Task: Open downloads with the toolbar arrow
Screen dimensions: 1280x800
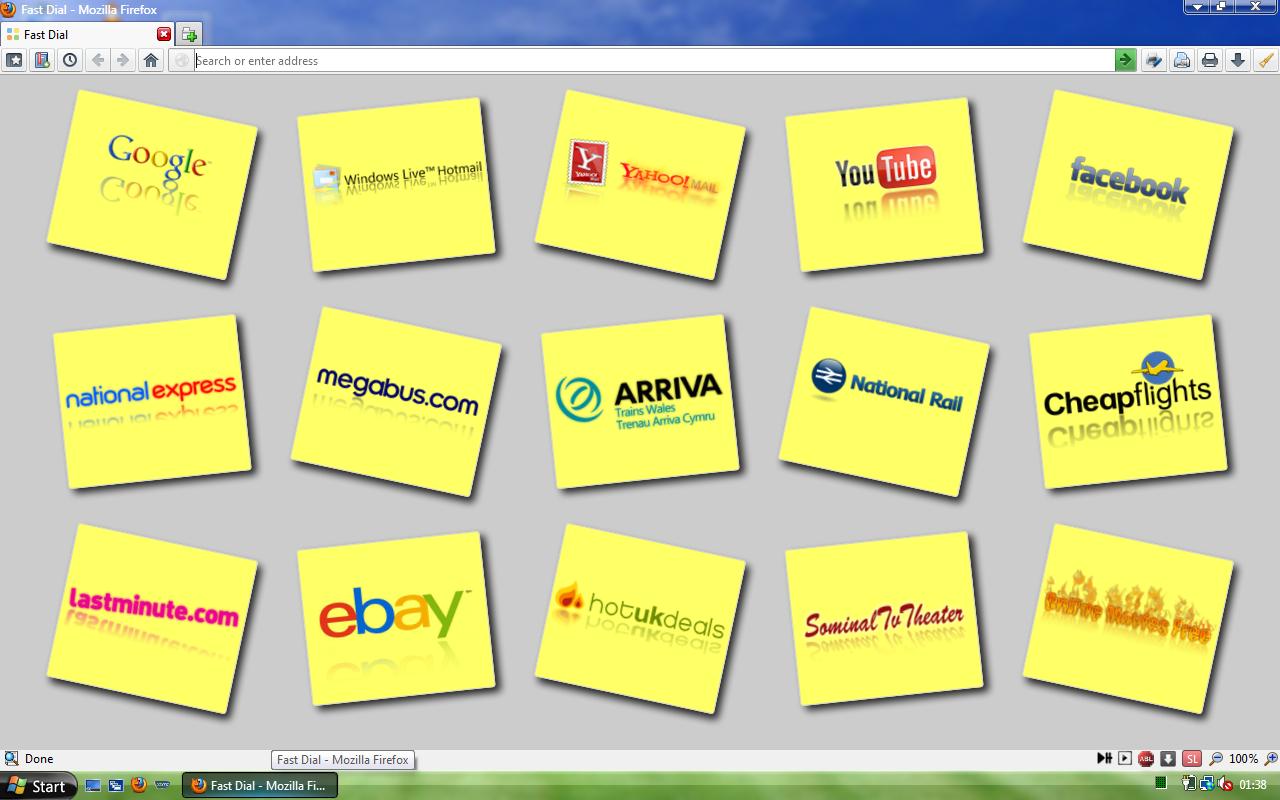Action: pos(1238,60)
